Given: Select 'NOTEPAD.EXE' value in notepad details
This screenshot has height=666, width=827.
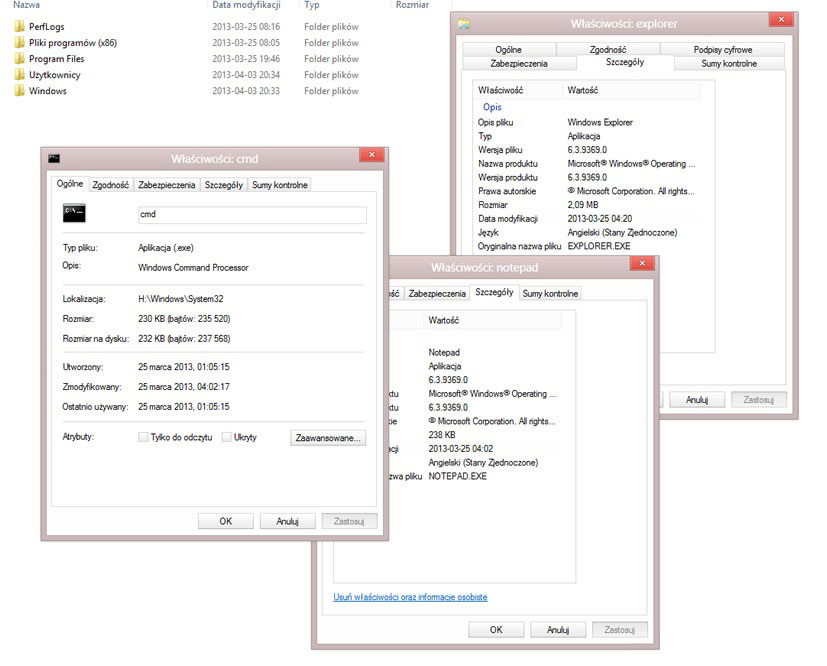Looking at the screenshot, I should [457, 476].
